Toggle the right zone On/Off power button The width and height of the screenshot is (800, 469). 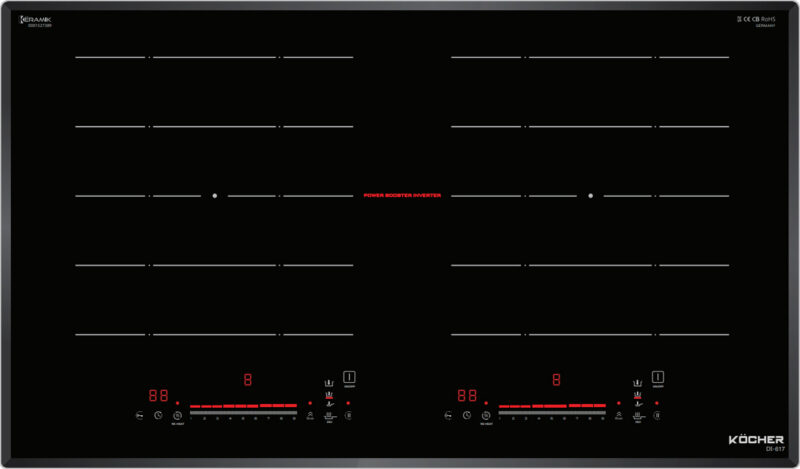pyautogui.click(x=658, y=378)
